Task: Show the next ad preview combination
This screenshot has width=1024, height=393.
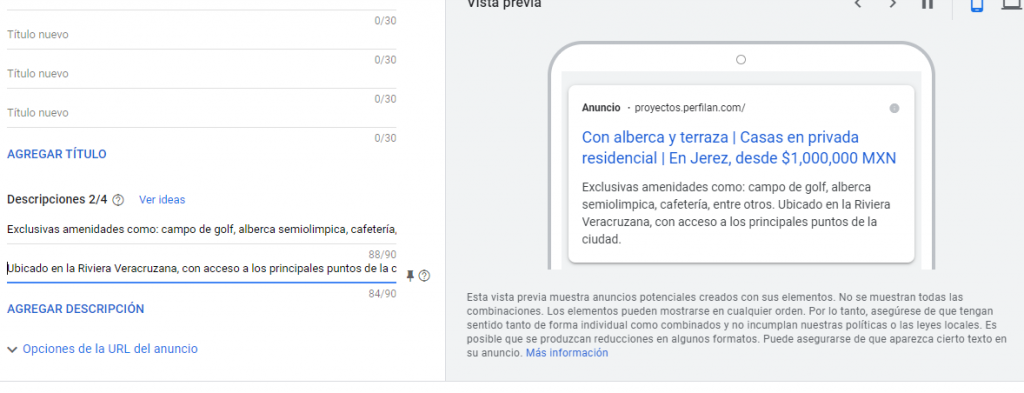Action: [893, 4]
